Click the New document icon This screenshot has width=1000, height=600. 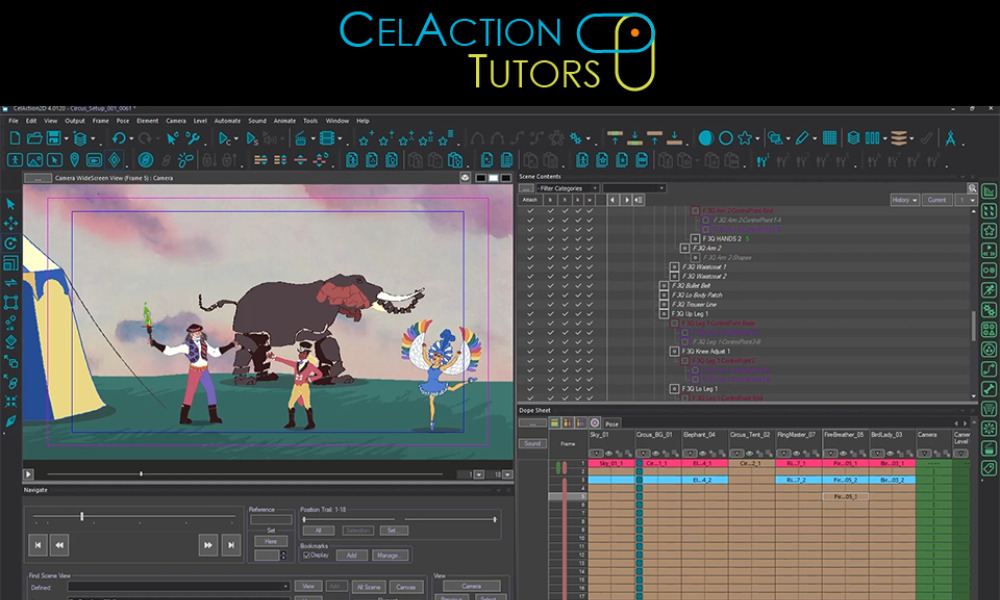(x=15, y=138)
